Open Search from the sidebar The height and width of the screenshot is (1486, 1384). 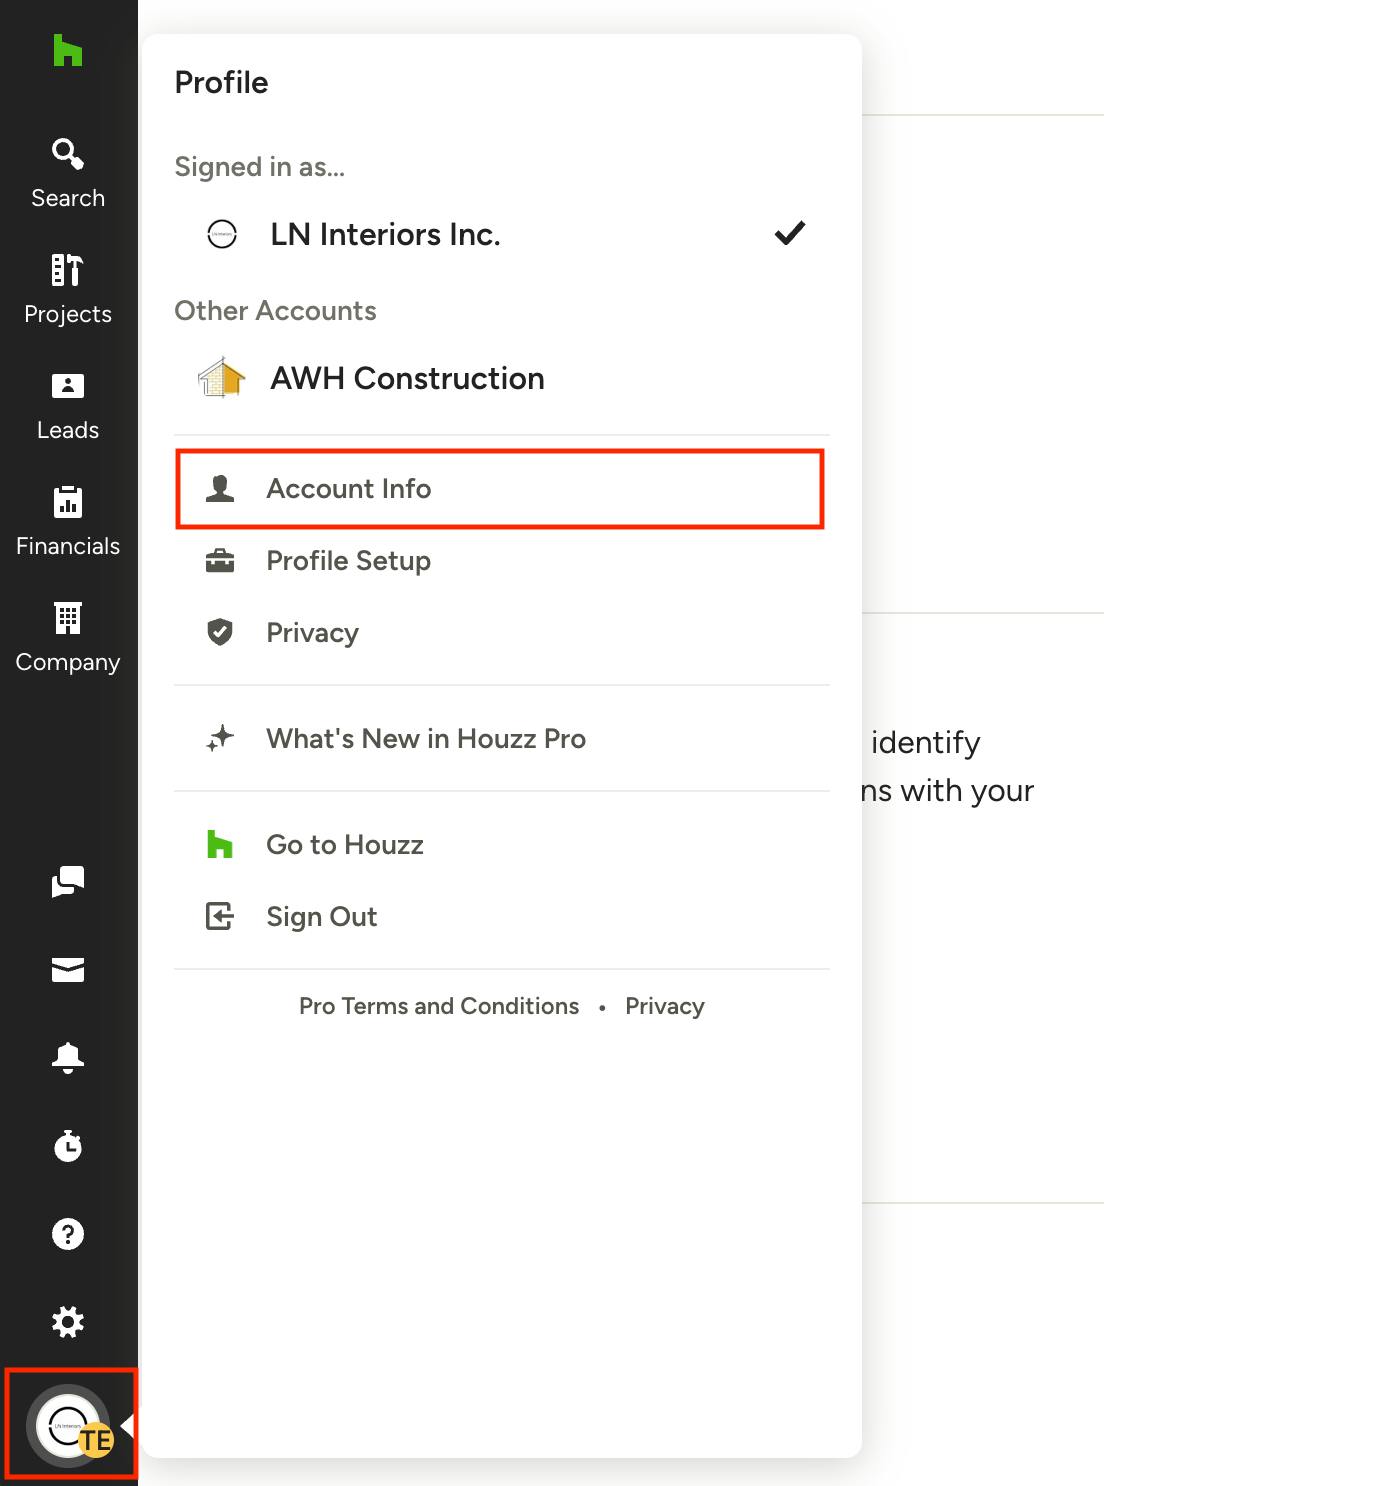click(68, 174)
